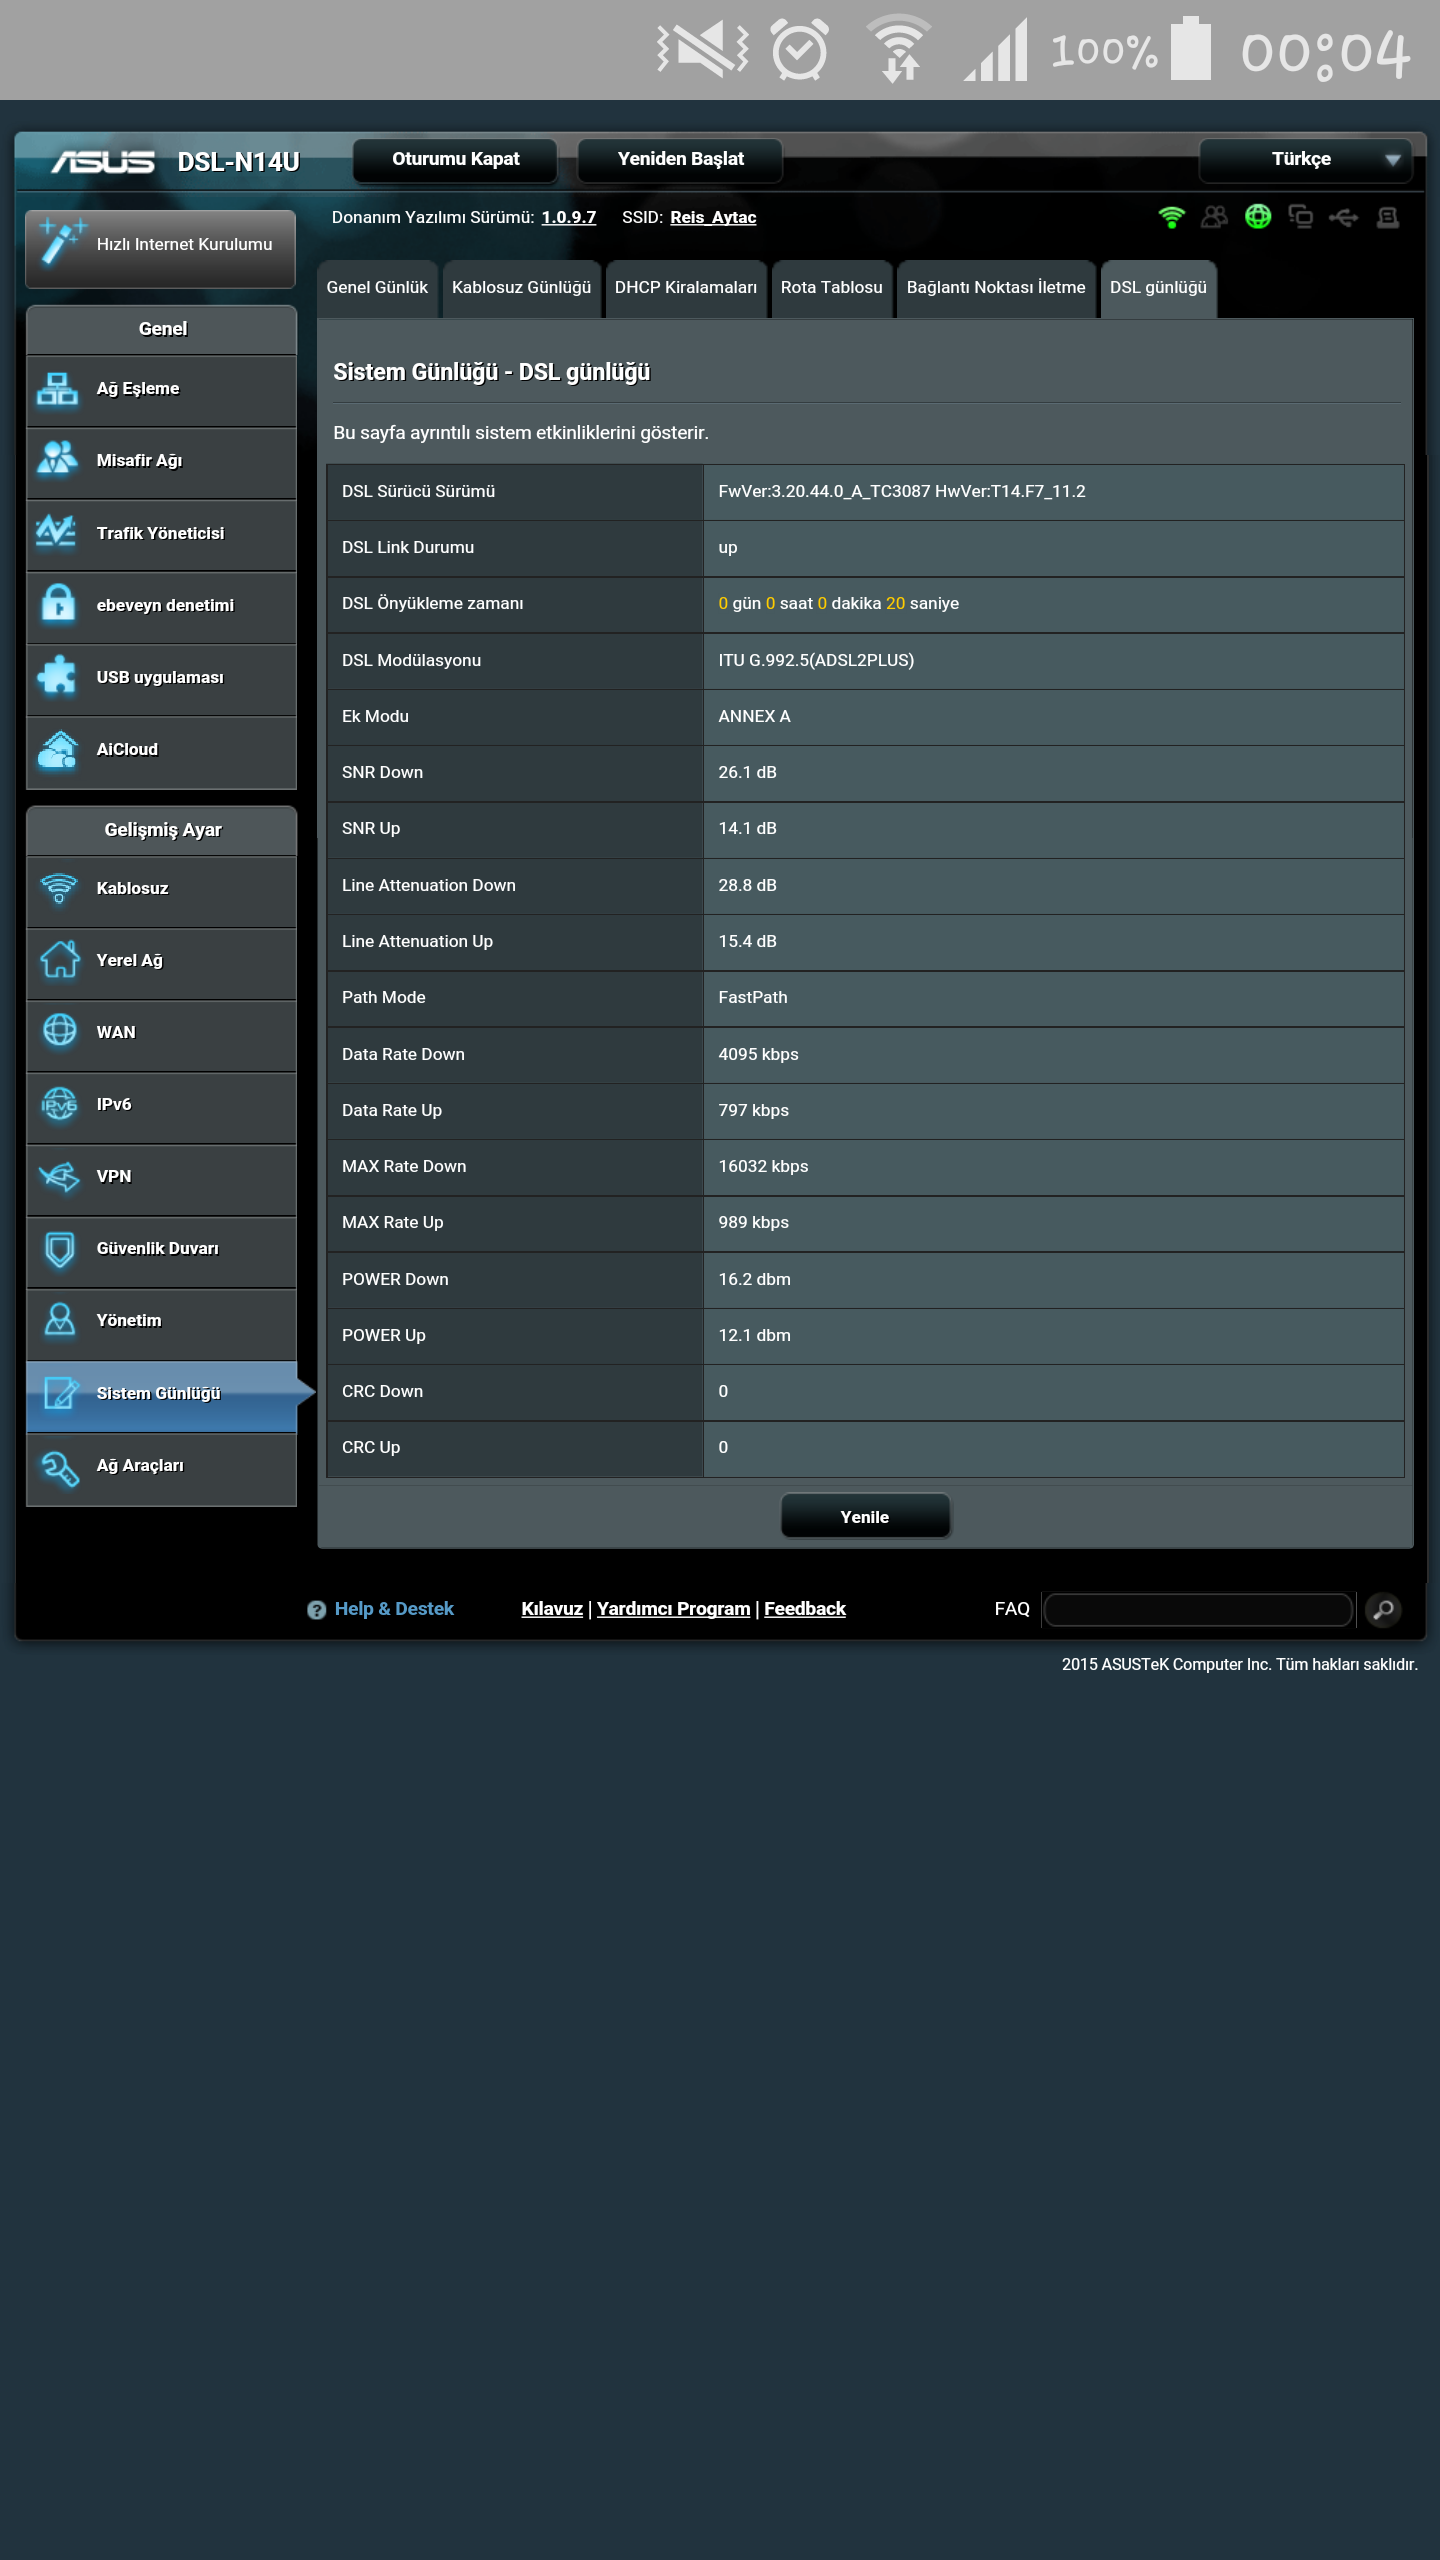Click the green internet globe status icon
Image resolution: width=1440 pixels, height=2560 pixels.
[1258, 216]
